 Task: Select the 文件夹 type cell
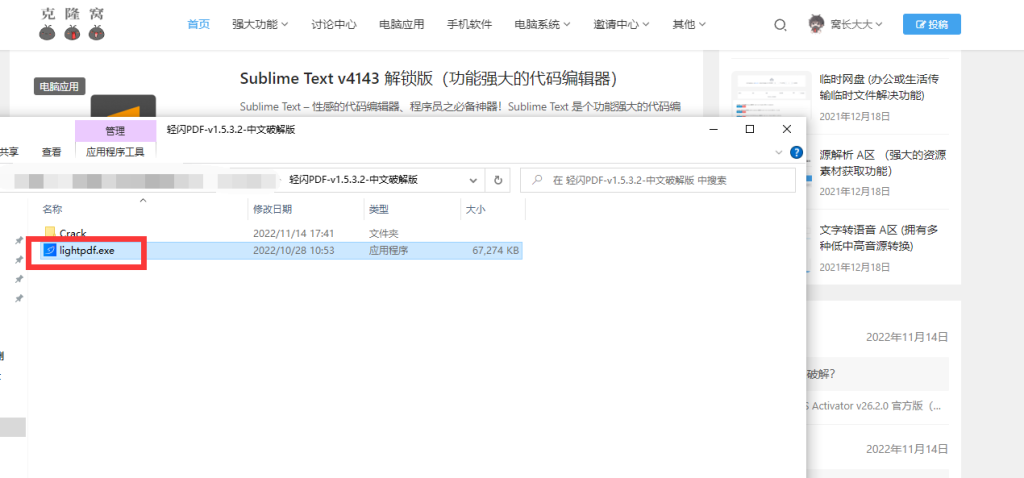pos(383,233)
